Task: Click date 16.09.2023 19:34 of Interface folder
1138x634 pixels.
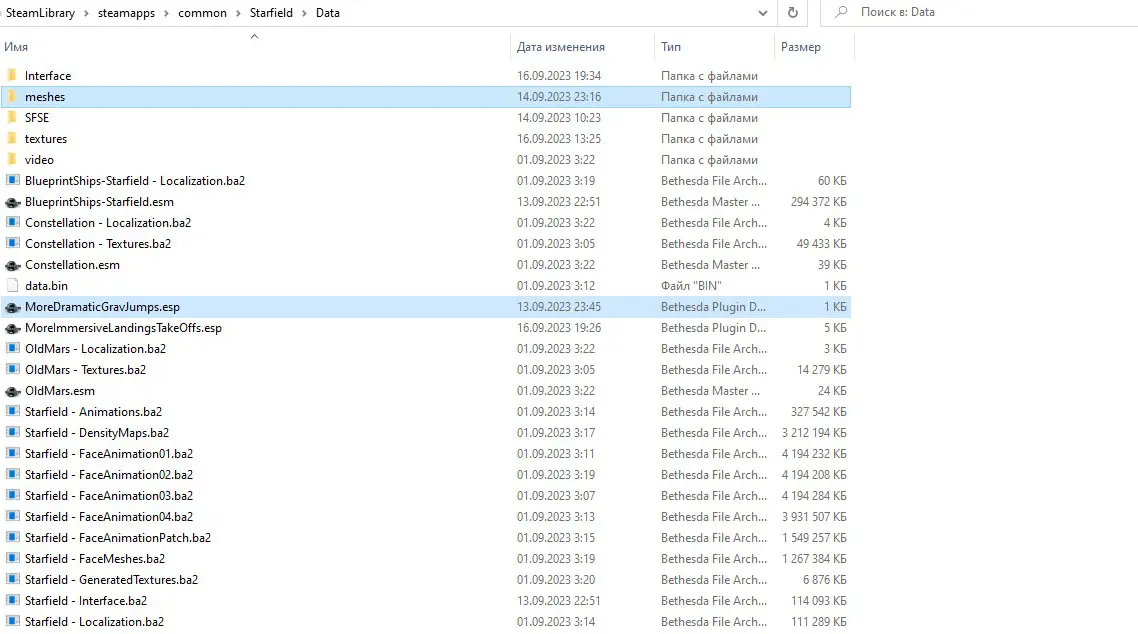Action: [559, 75]
